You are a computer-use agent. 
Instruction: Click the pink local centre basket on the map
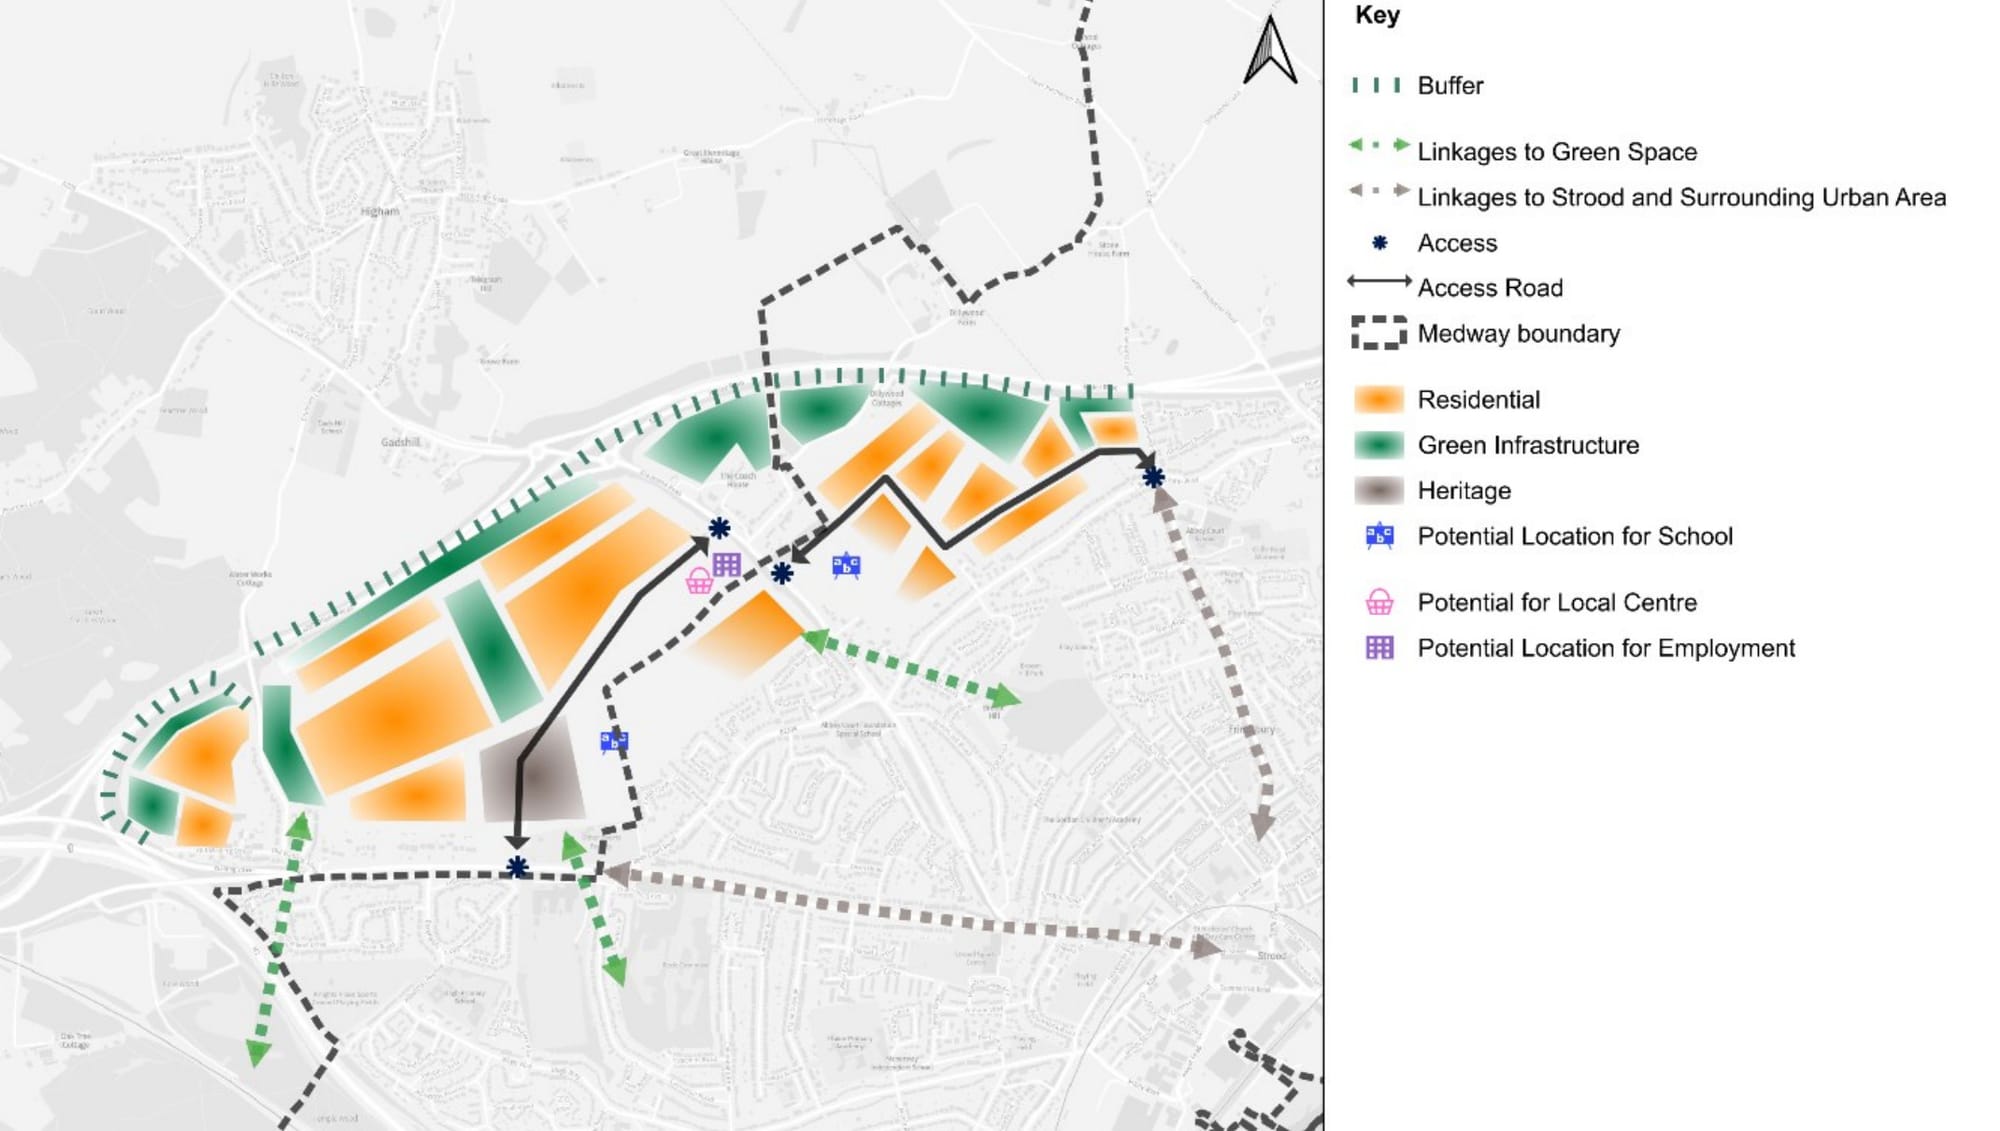click(x=698, y=581)
